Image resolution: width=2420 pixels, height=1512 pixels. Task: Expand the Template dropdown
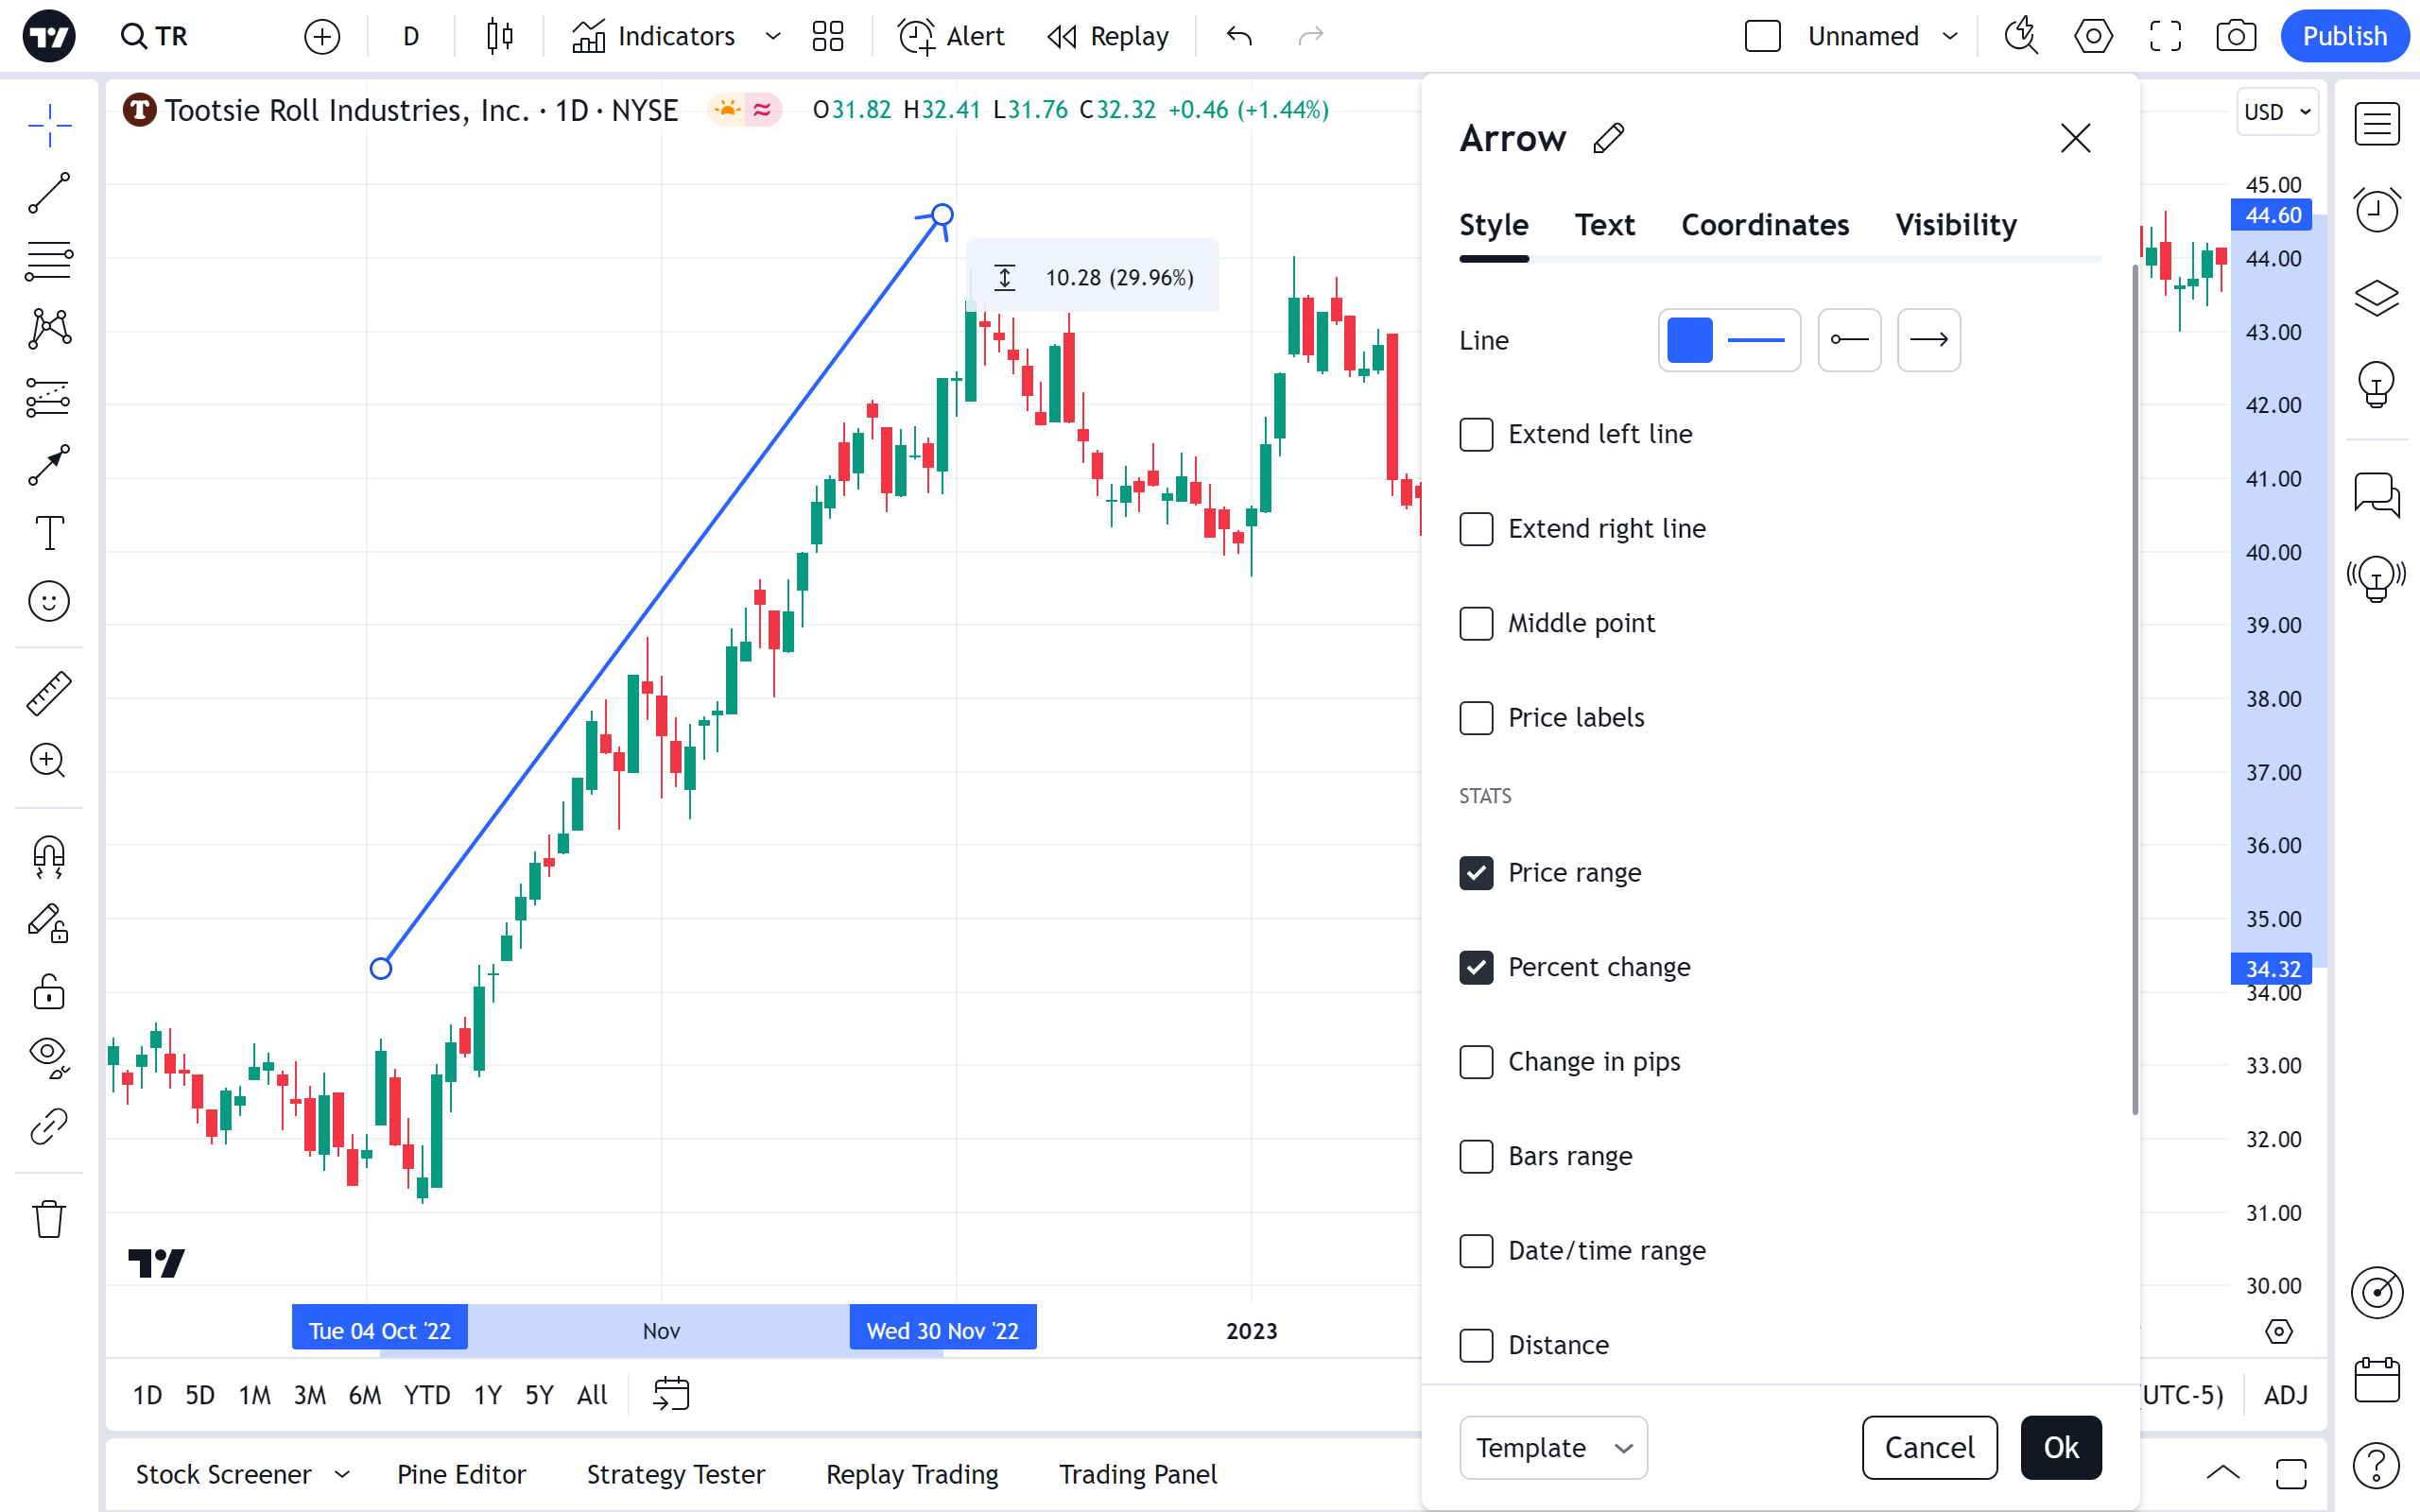1552,1447
